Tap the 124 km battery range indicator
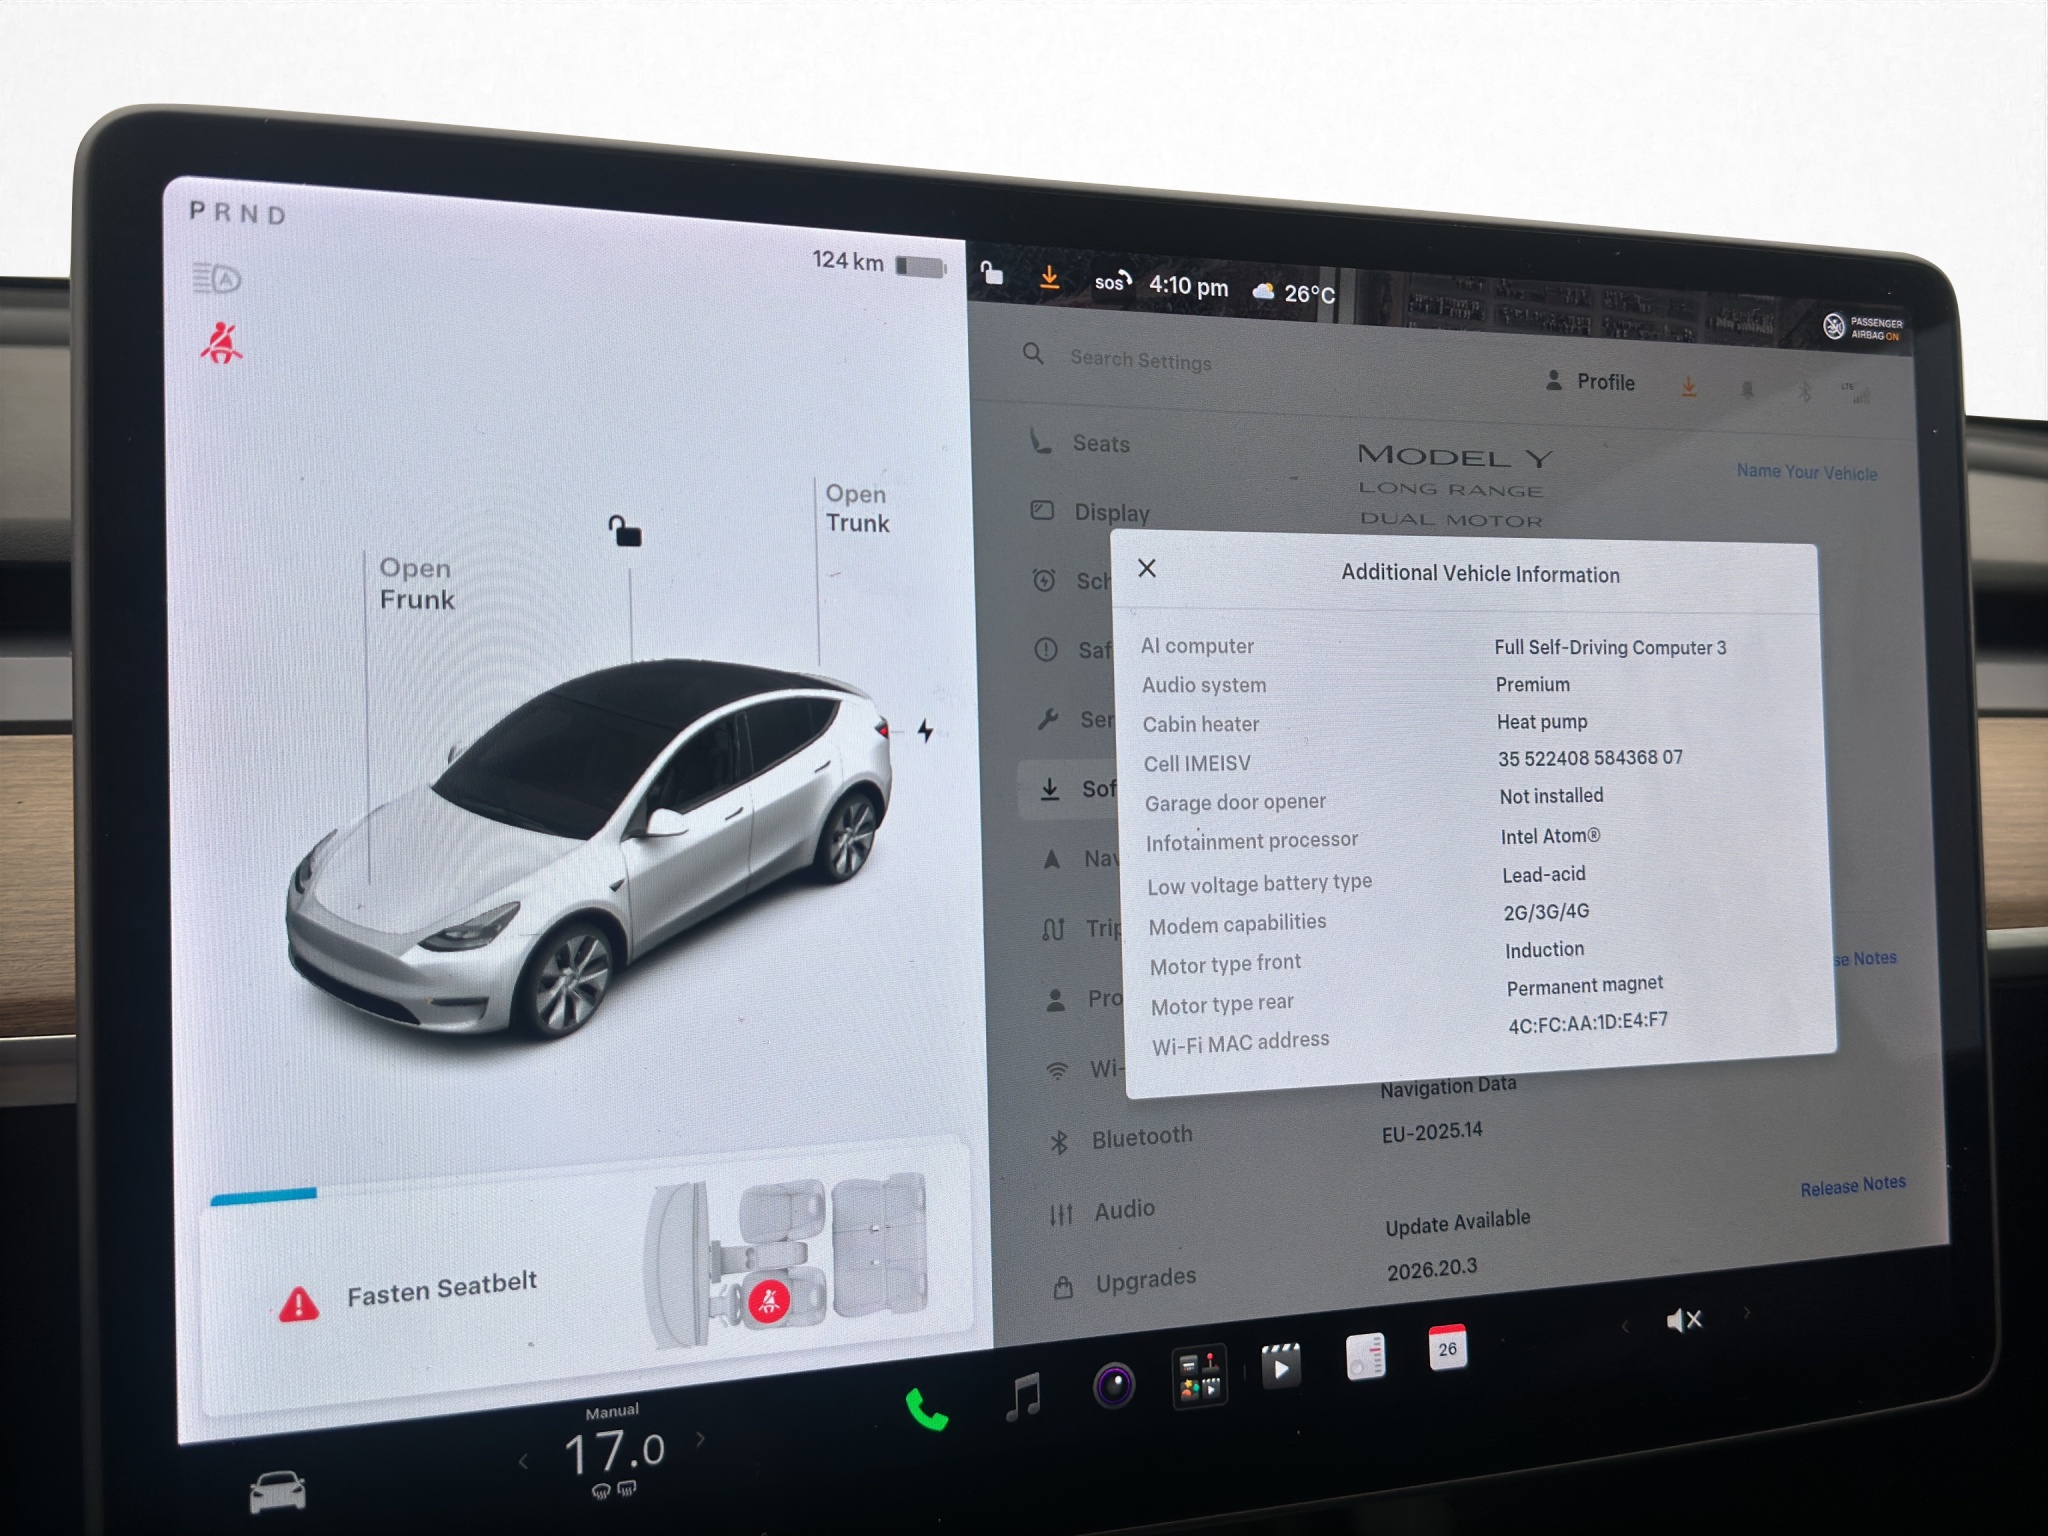The height and width of the screenshot is (1536, 2048). pos(878,263)
